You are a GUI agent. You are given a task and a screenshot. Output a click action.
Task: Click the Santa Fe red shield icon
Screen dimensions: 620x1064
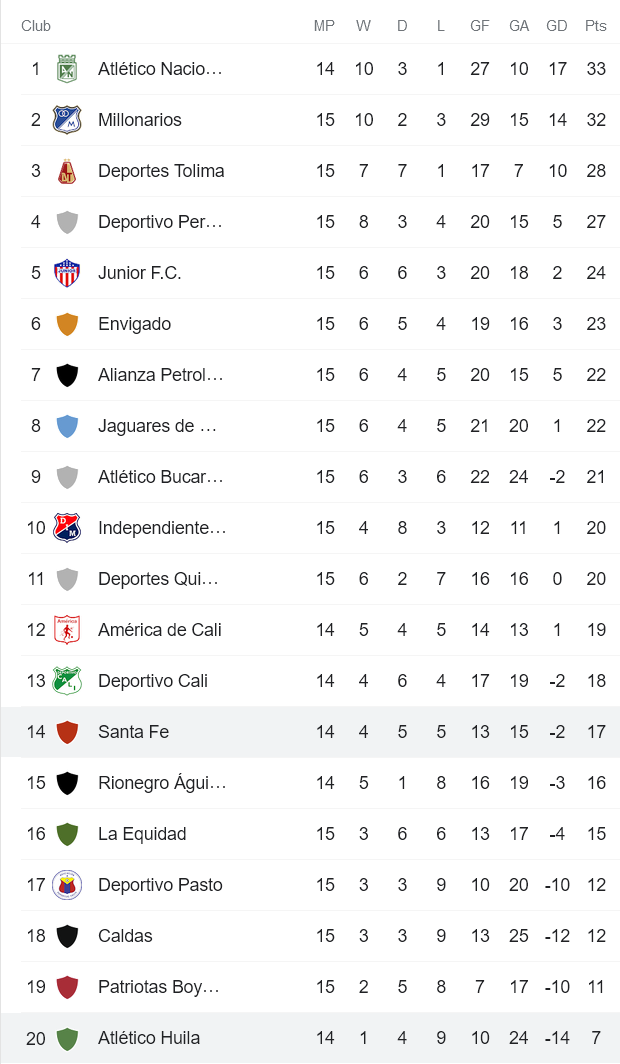tap(70, 732)
